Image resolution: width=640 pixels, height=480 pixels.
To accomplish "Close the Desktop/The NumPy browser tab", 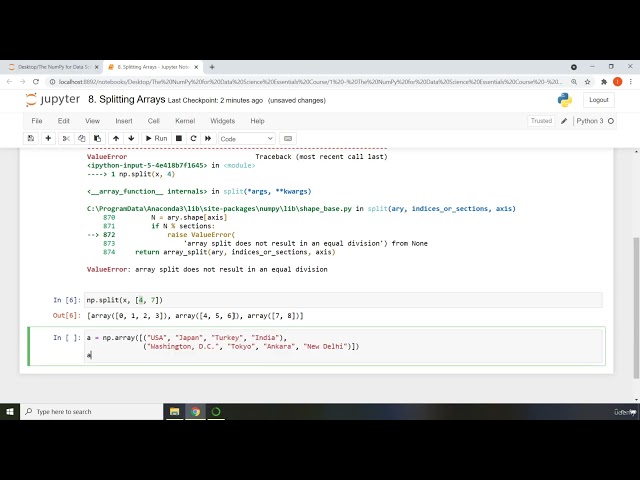I will point(96,67).
